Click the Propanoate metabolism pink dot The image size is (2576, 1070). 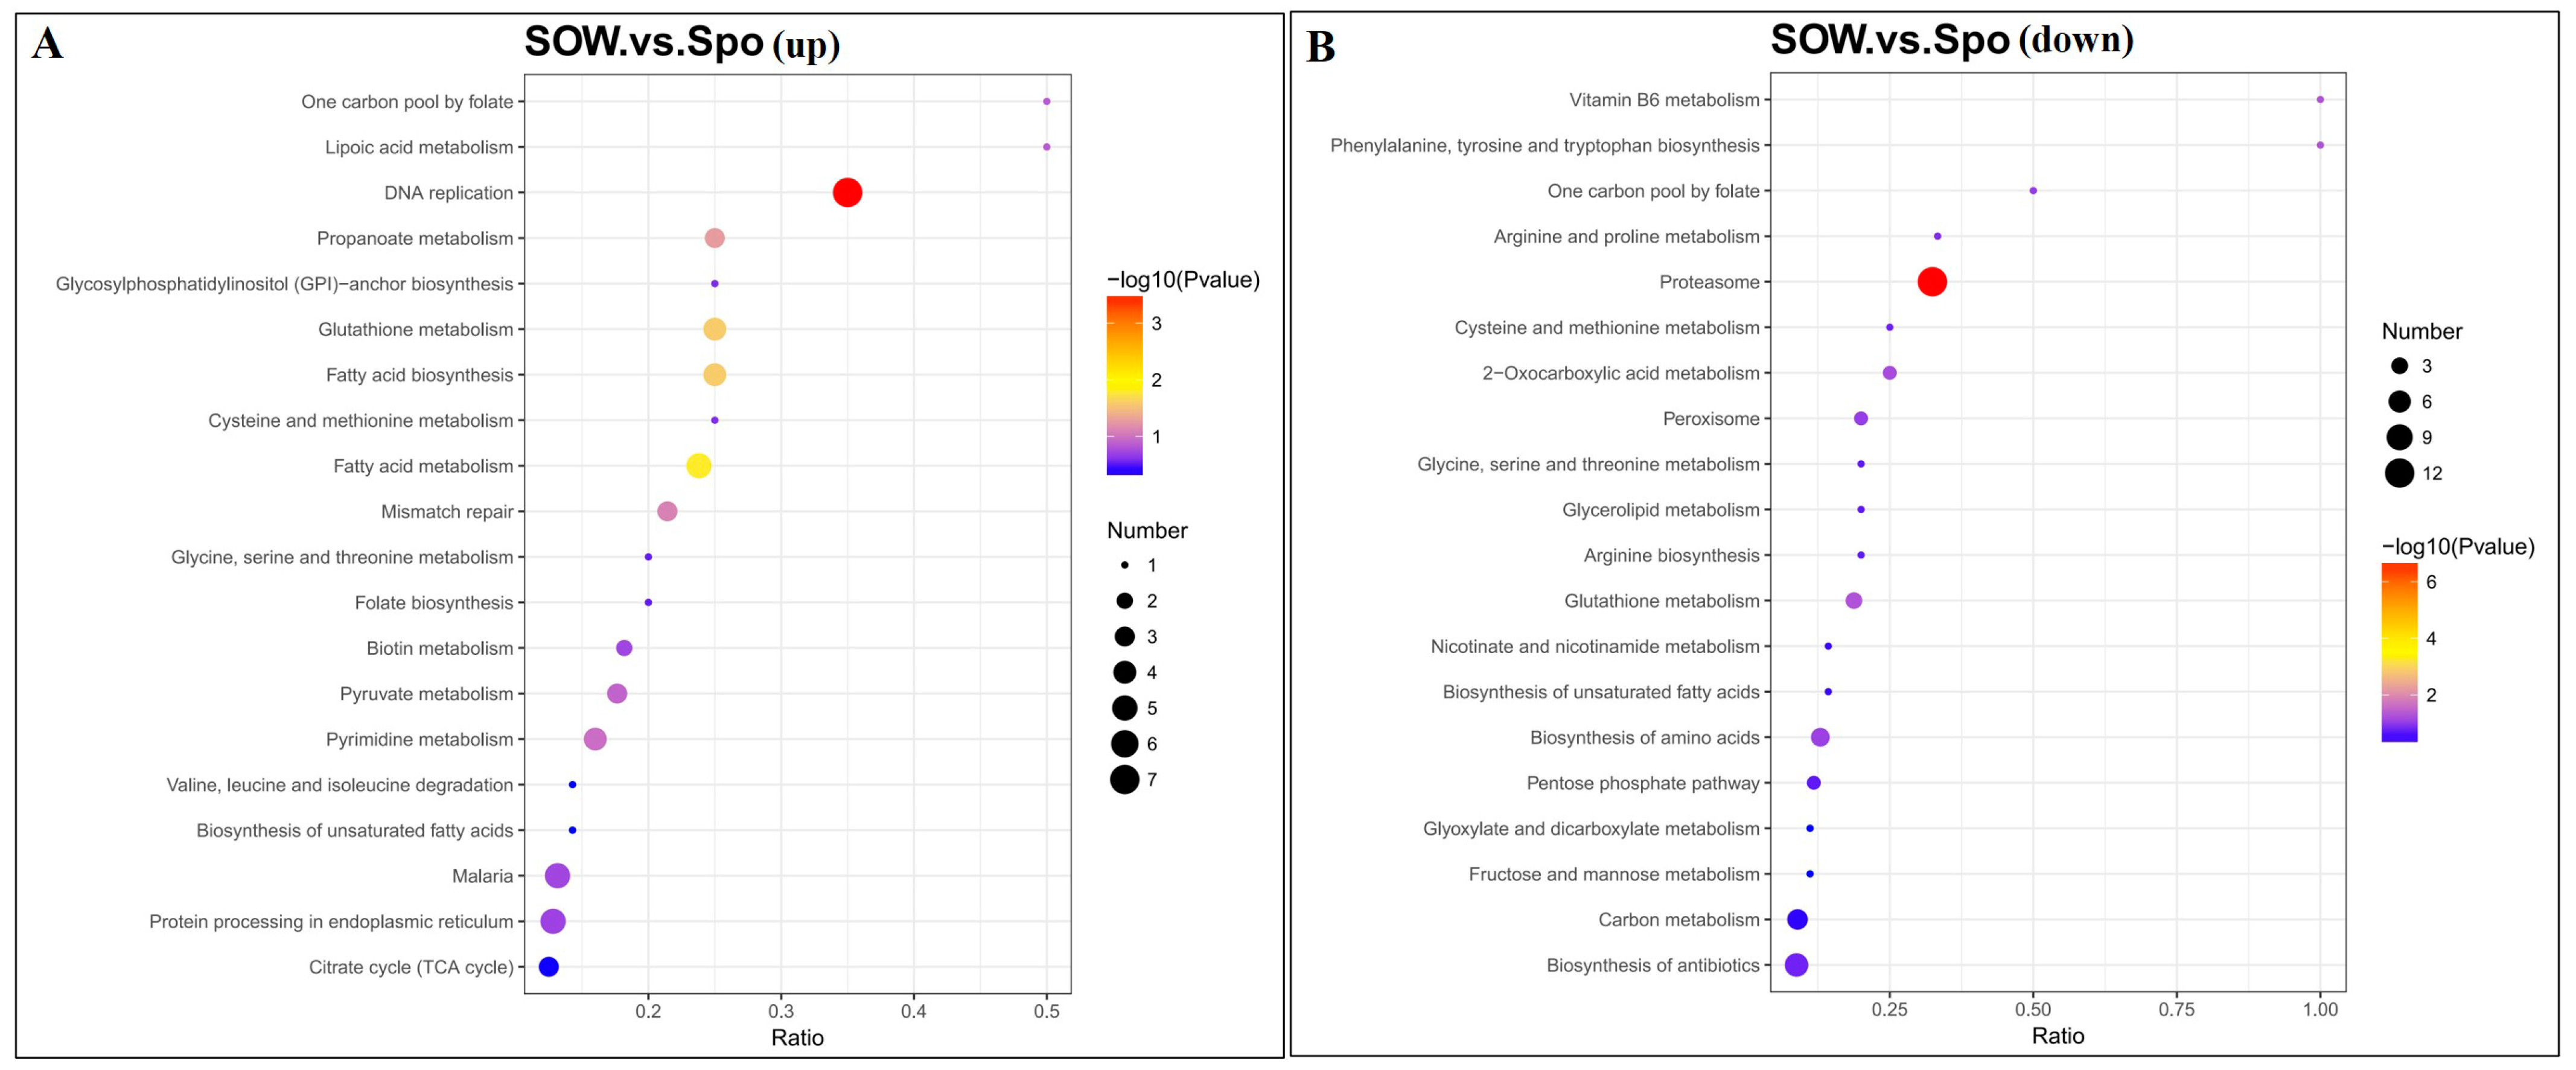coord(714,238)
